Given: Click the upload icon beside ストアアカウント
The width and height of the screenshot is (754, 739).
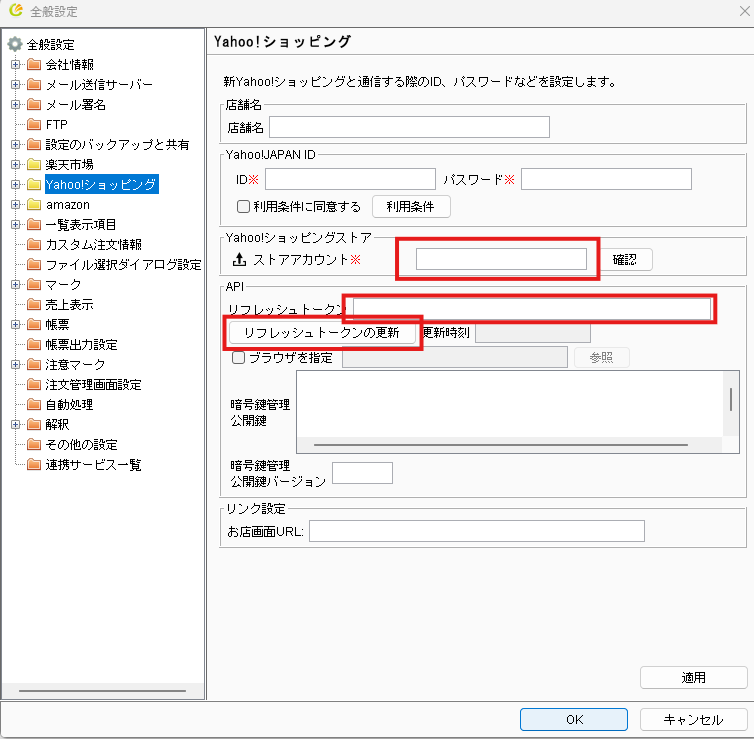Looking at the screenshot, I should (239, 260).
